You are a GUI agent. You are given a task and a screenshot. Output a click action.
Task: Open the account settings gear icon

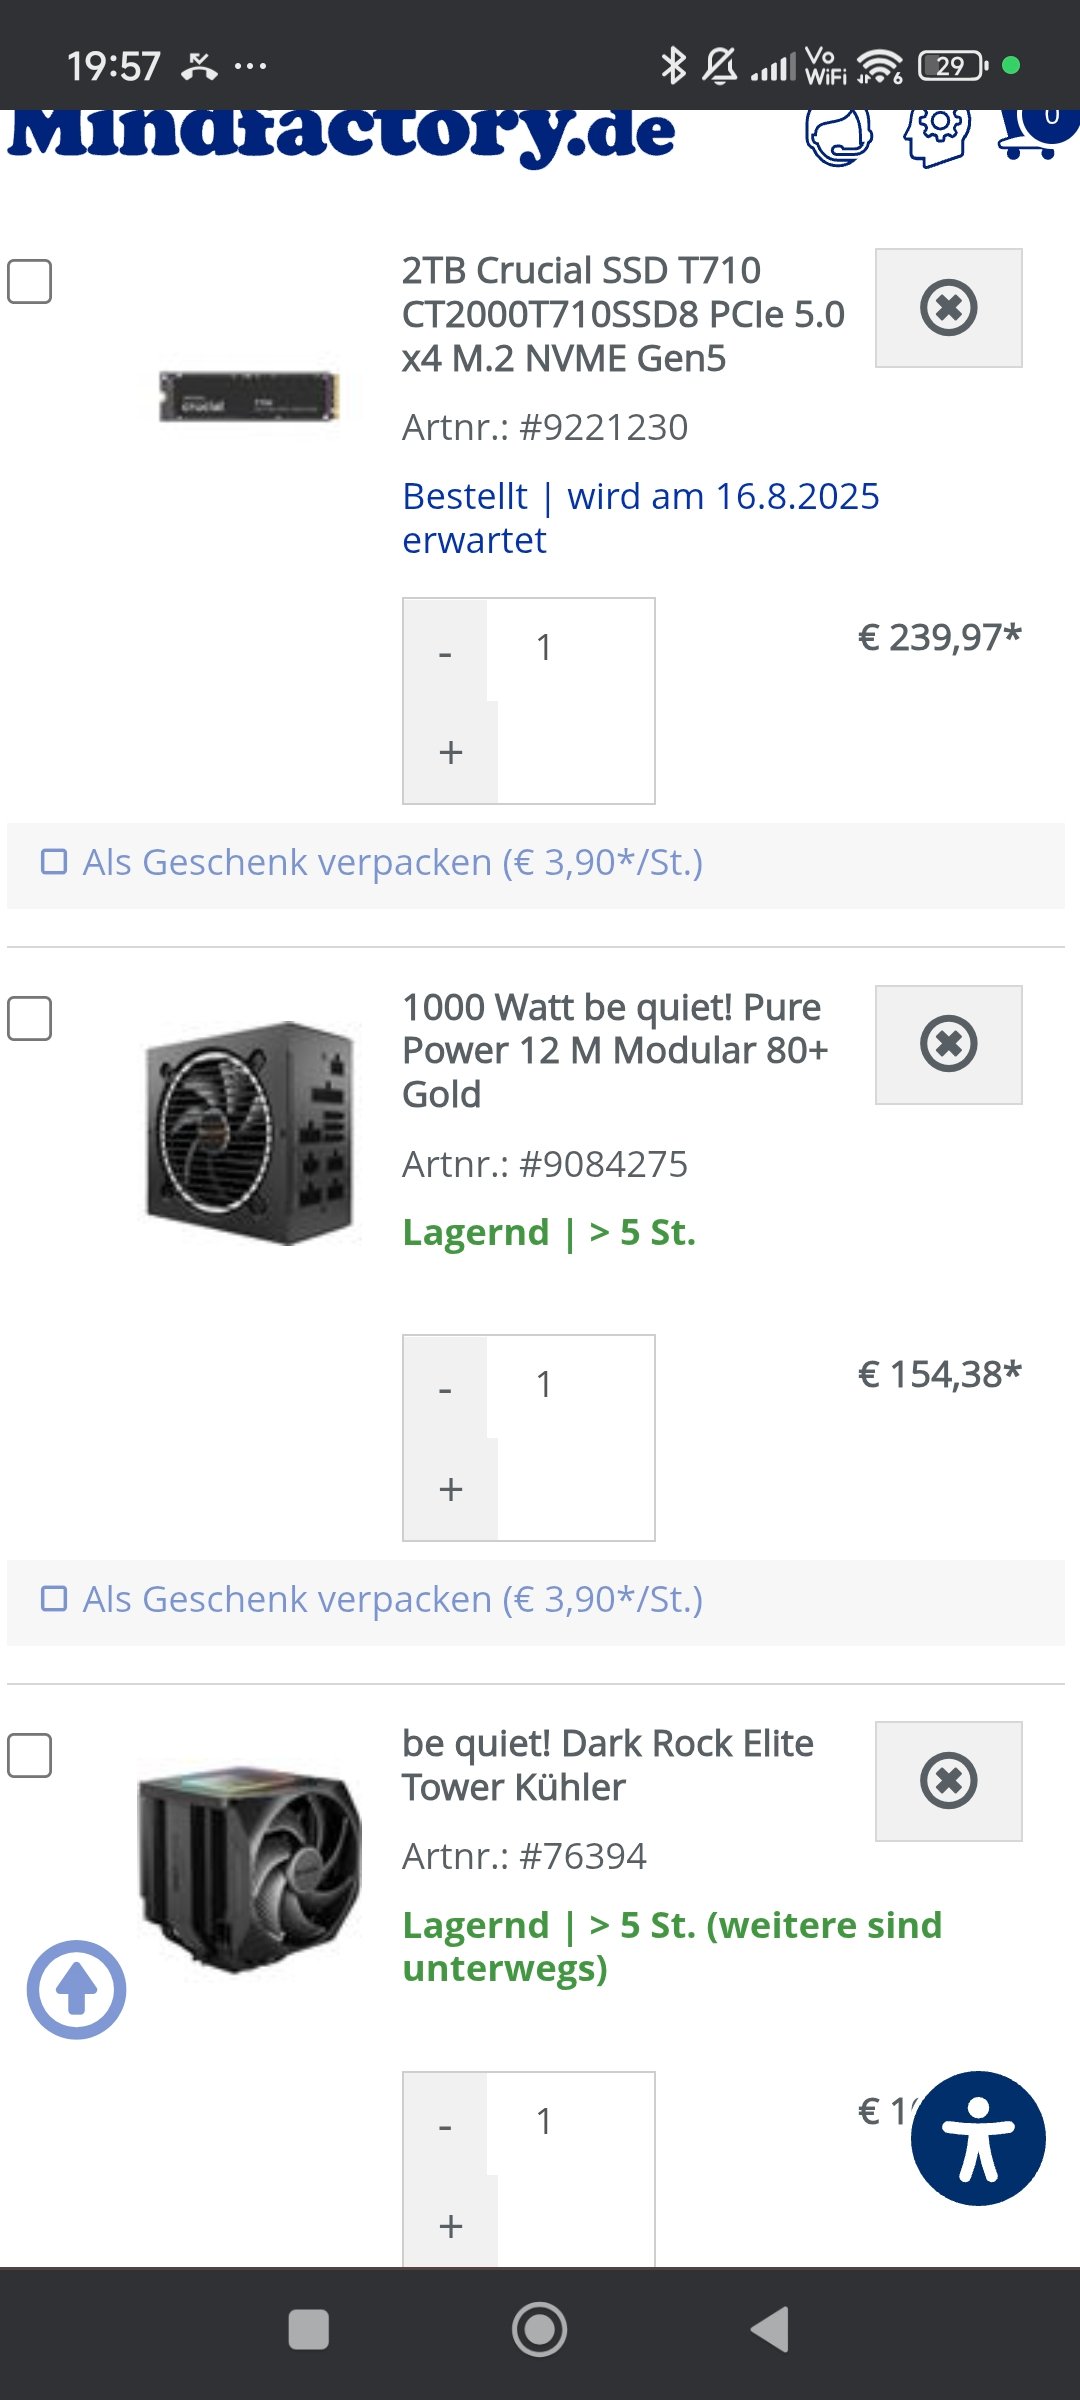coord(937,134)
